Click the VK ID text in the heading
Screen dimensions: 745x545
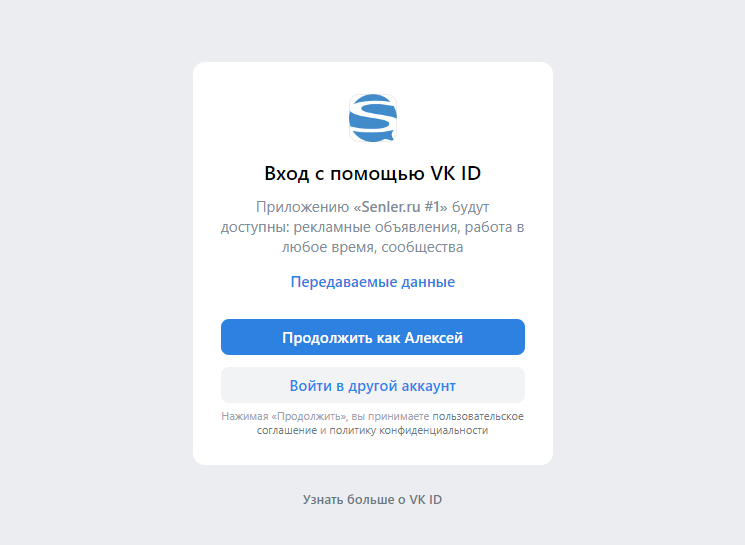[456, 173]
